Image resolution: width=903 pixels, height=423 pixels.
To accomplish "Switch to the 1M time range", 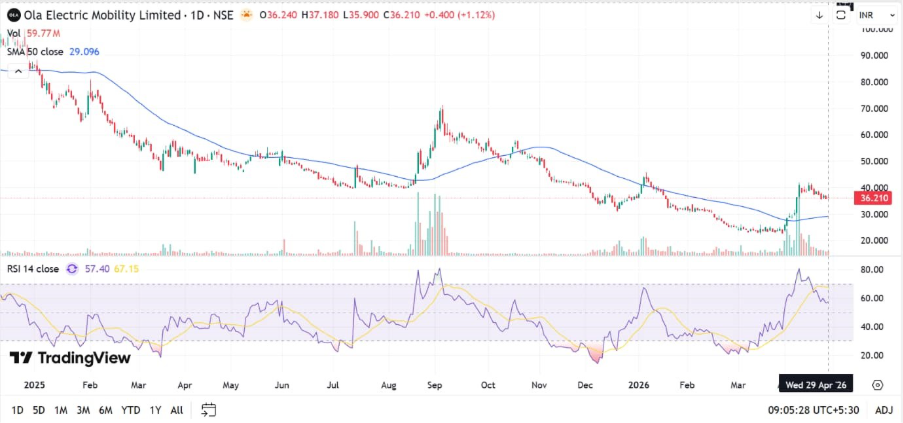I will (x=61, y=409).
